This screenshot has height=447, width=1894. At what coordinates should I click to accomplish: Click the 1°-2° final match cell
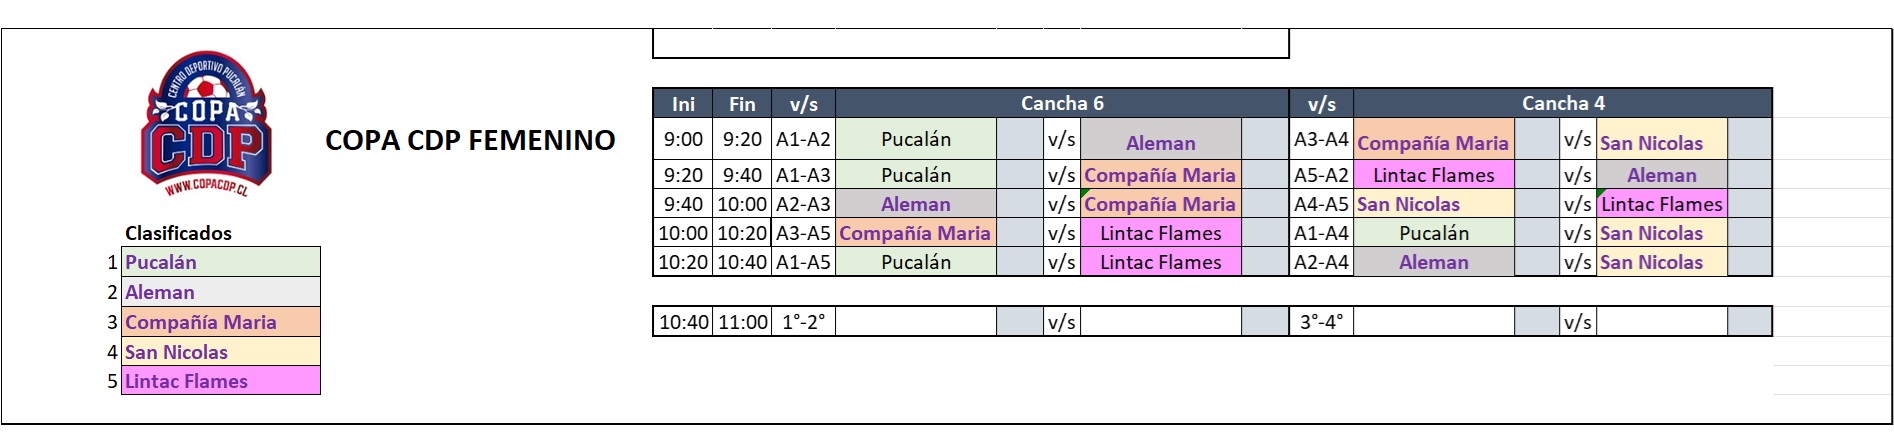(803, 322)
